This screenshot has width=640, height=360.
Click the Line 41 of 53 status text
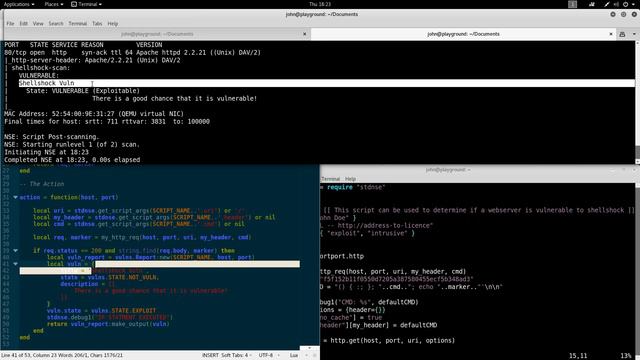pyautogui.click(x=61, y=356)
